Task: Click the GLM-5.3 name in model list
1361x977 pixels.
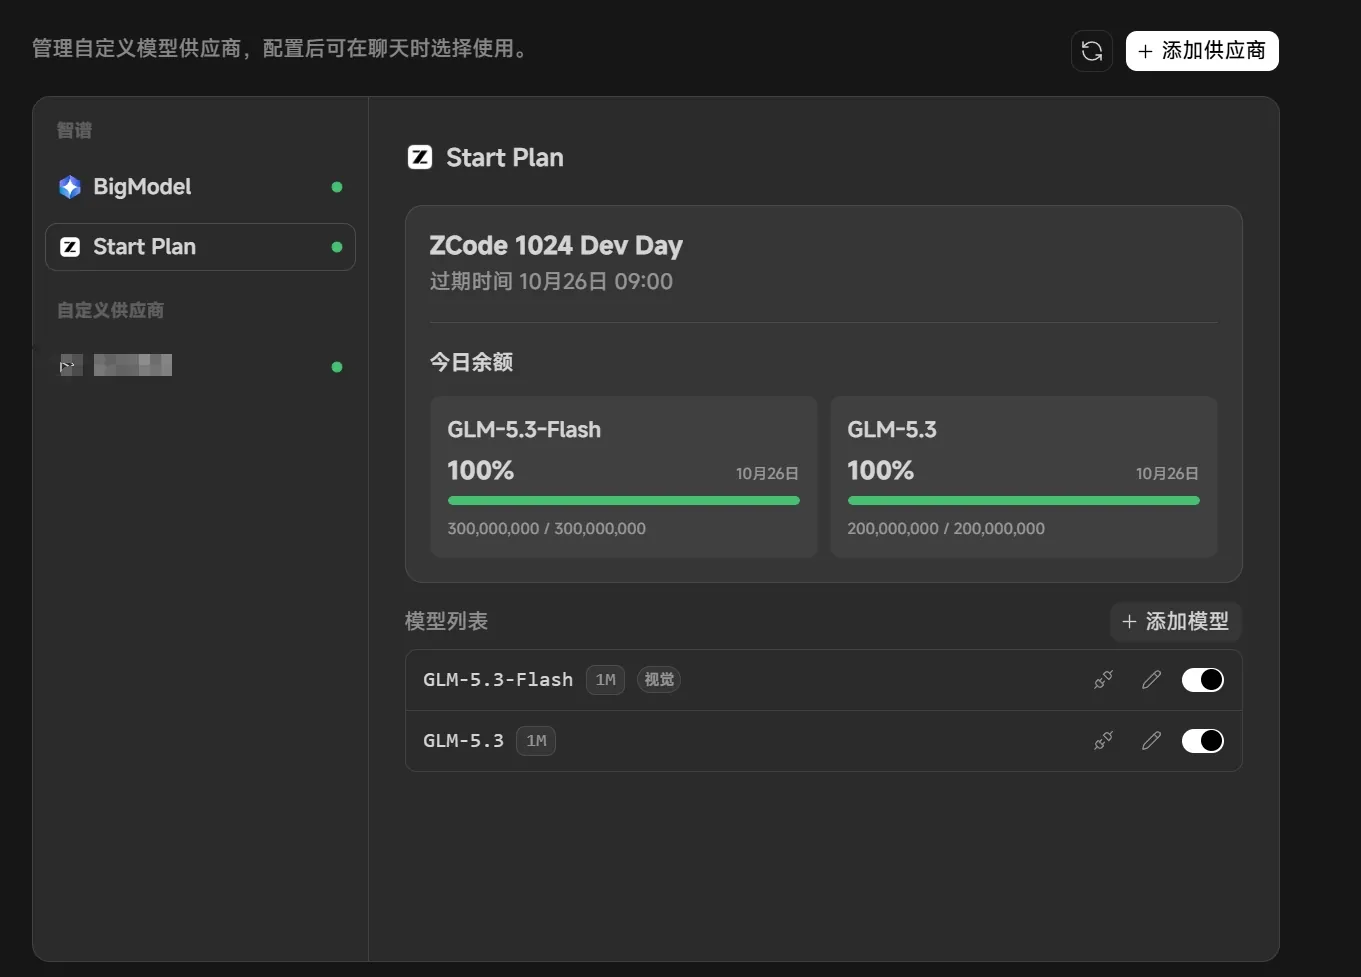Action: pyautogui.click(x=463, y=741)
